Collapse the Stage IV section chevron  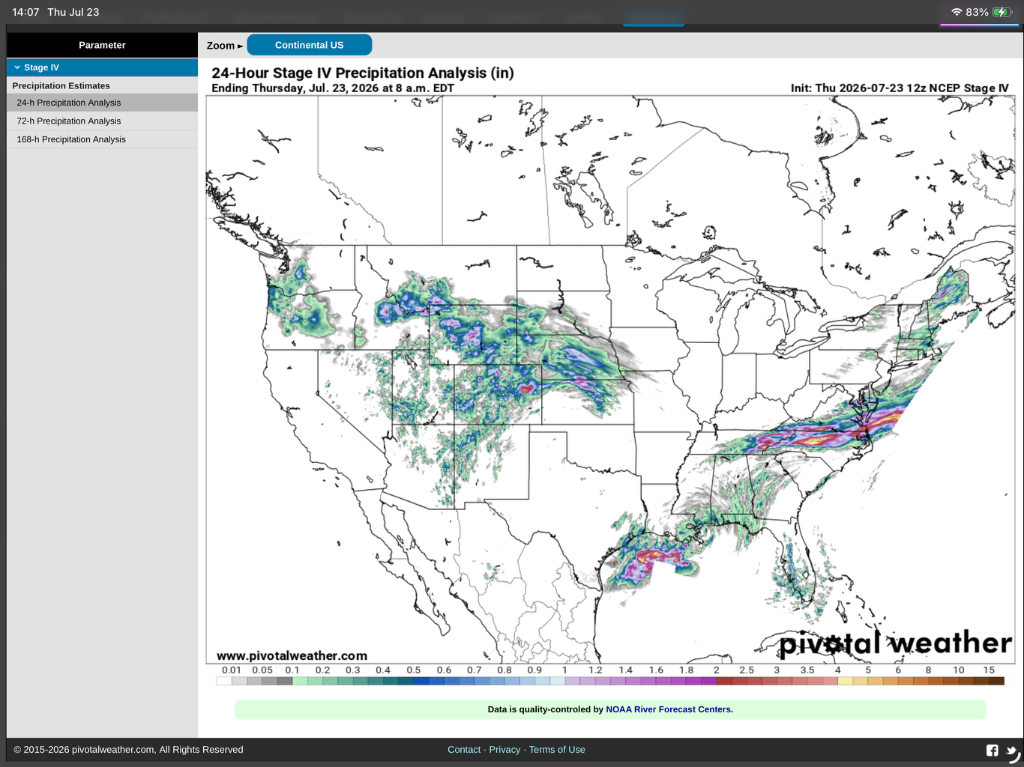[17, 67]
